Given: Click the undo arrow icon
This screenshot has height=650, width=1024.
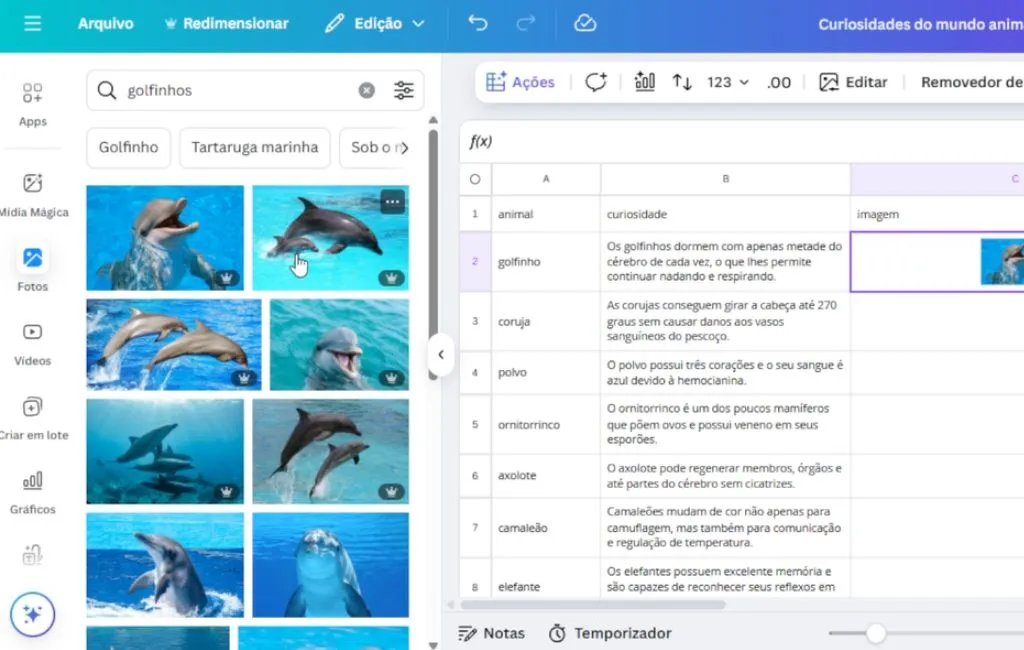Looking at the screenshot, I should pos(478,23).
